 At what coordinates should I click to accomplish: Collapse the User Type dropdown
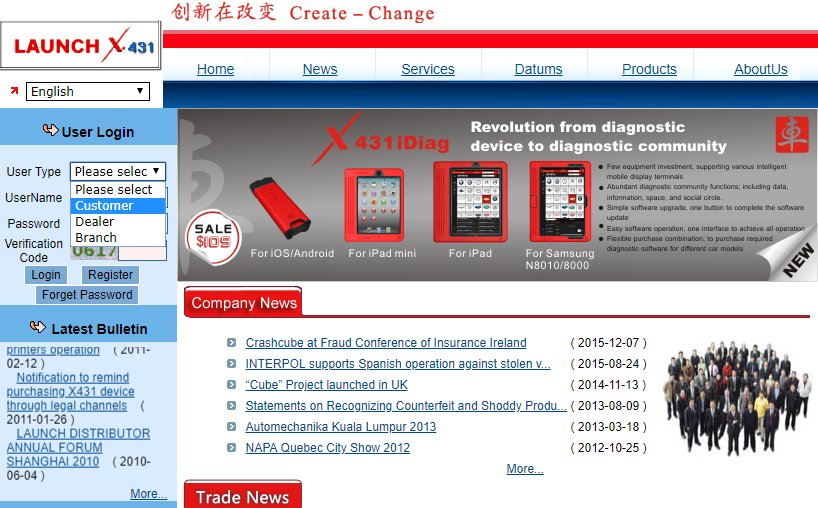point(118,172)
